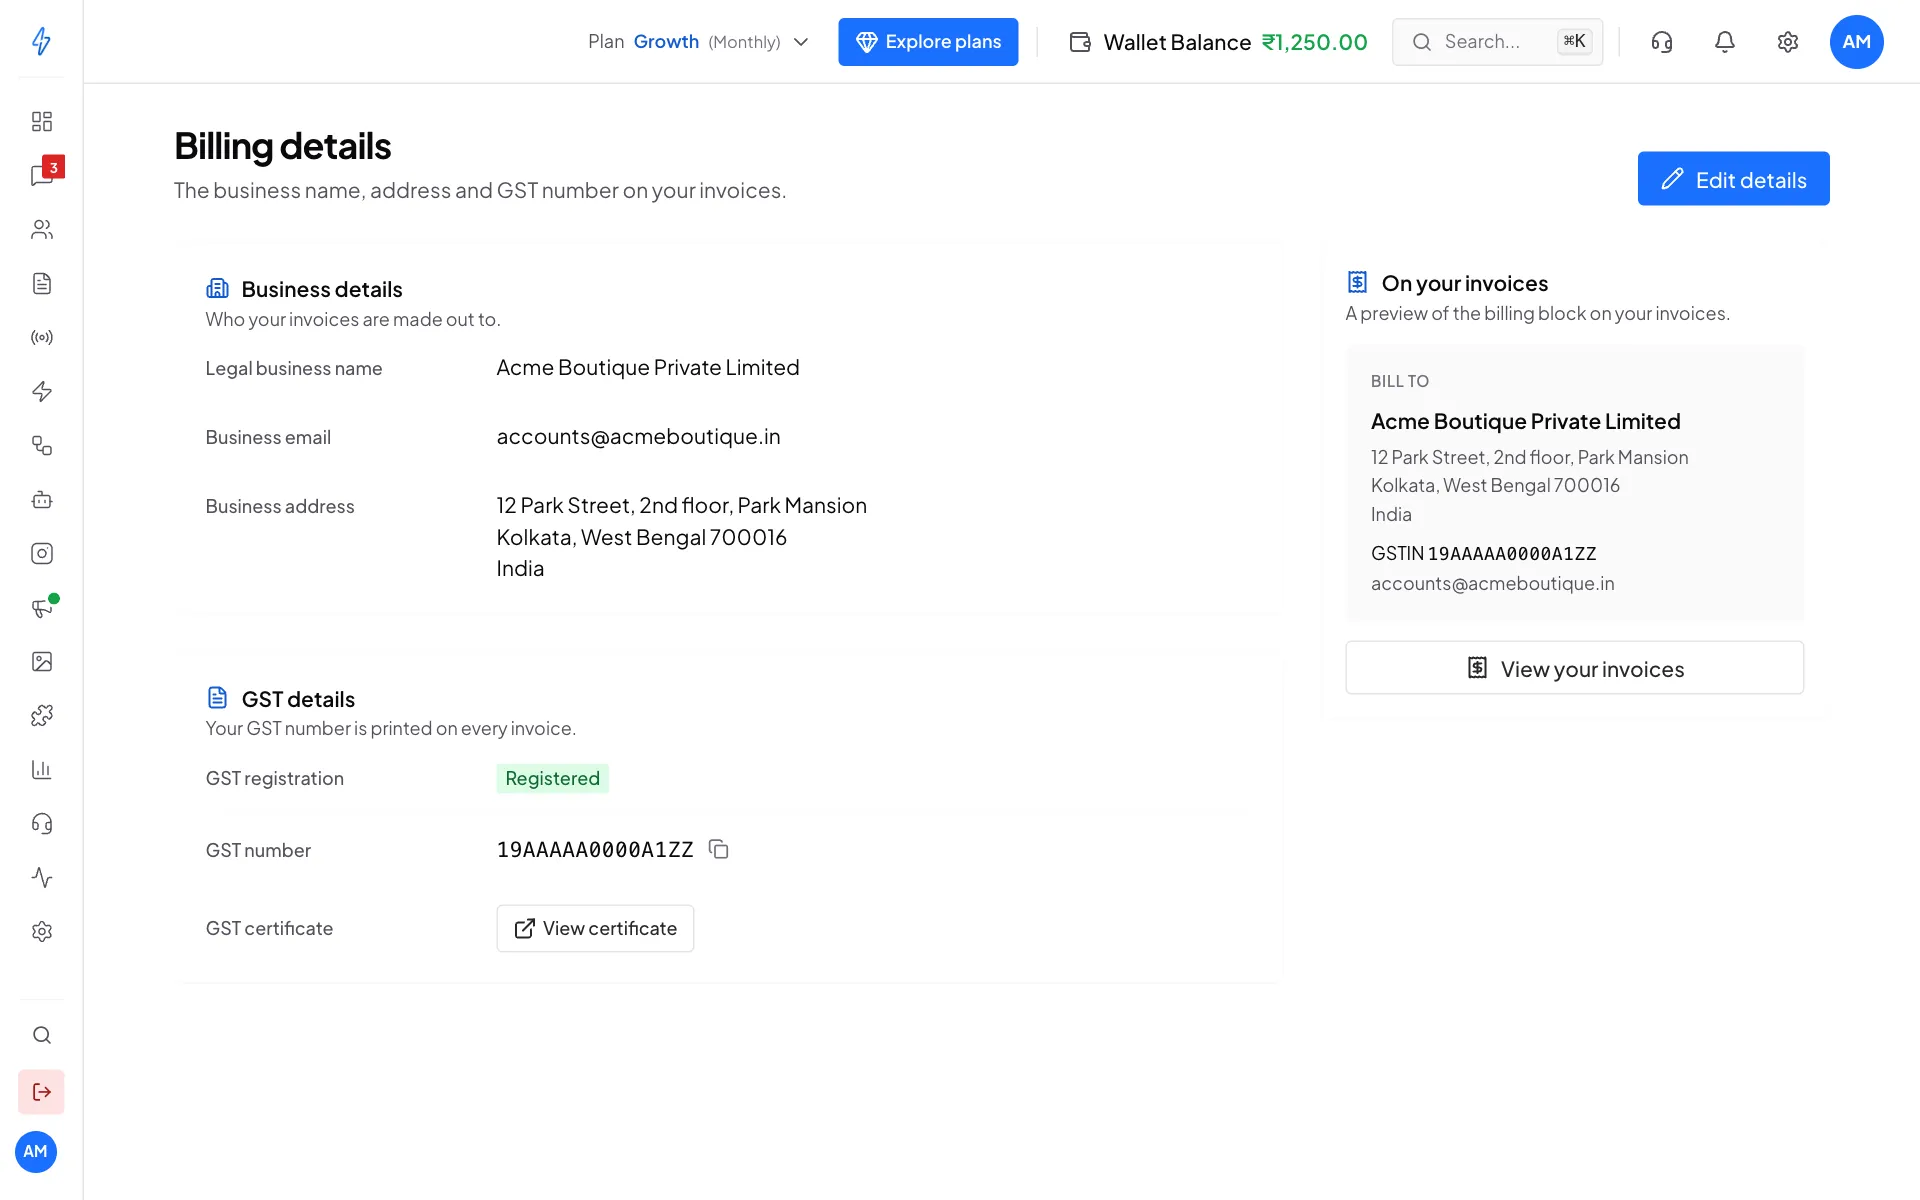Open notifications bell in top bar

1724,42
